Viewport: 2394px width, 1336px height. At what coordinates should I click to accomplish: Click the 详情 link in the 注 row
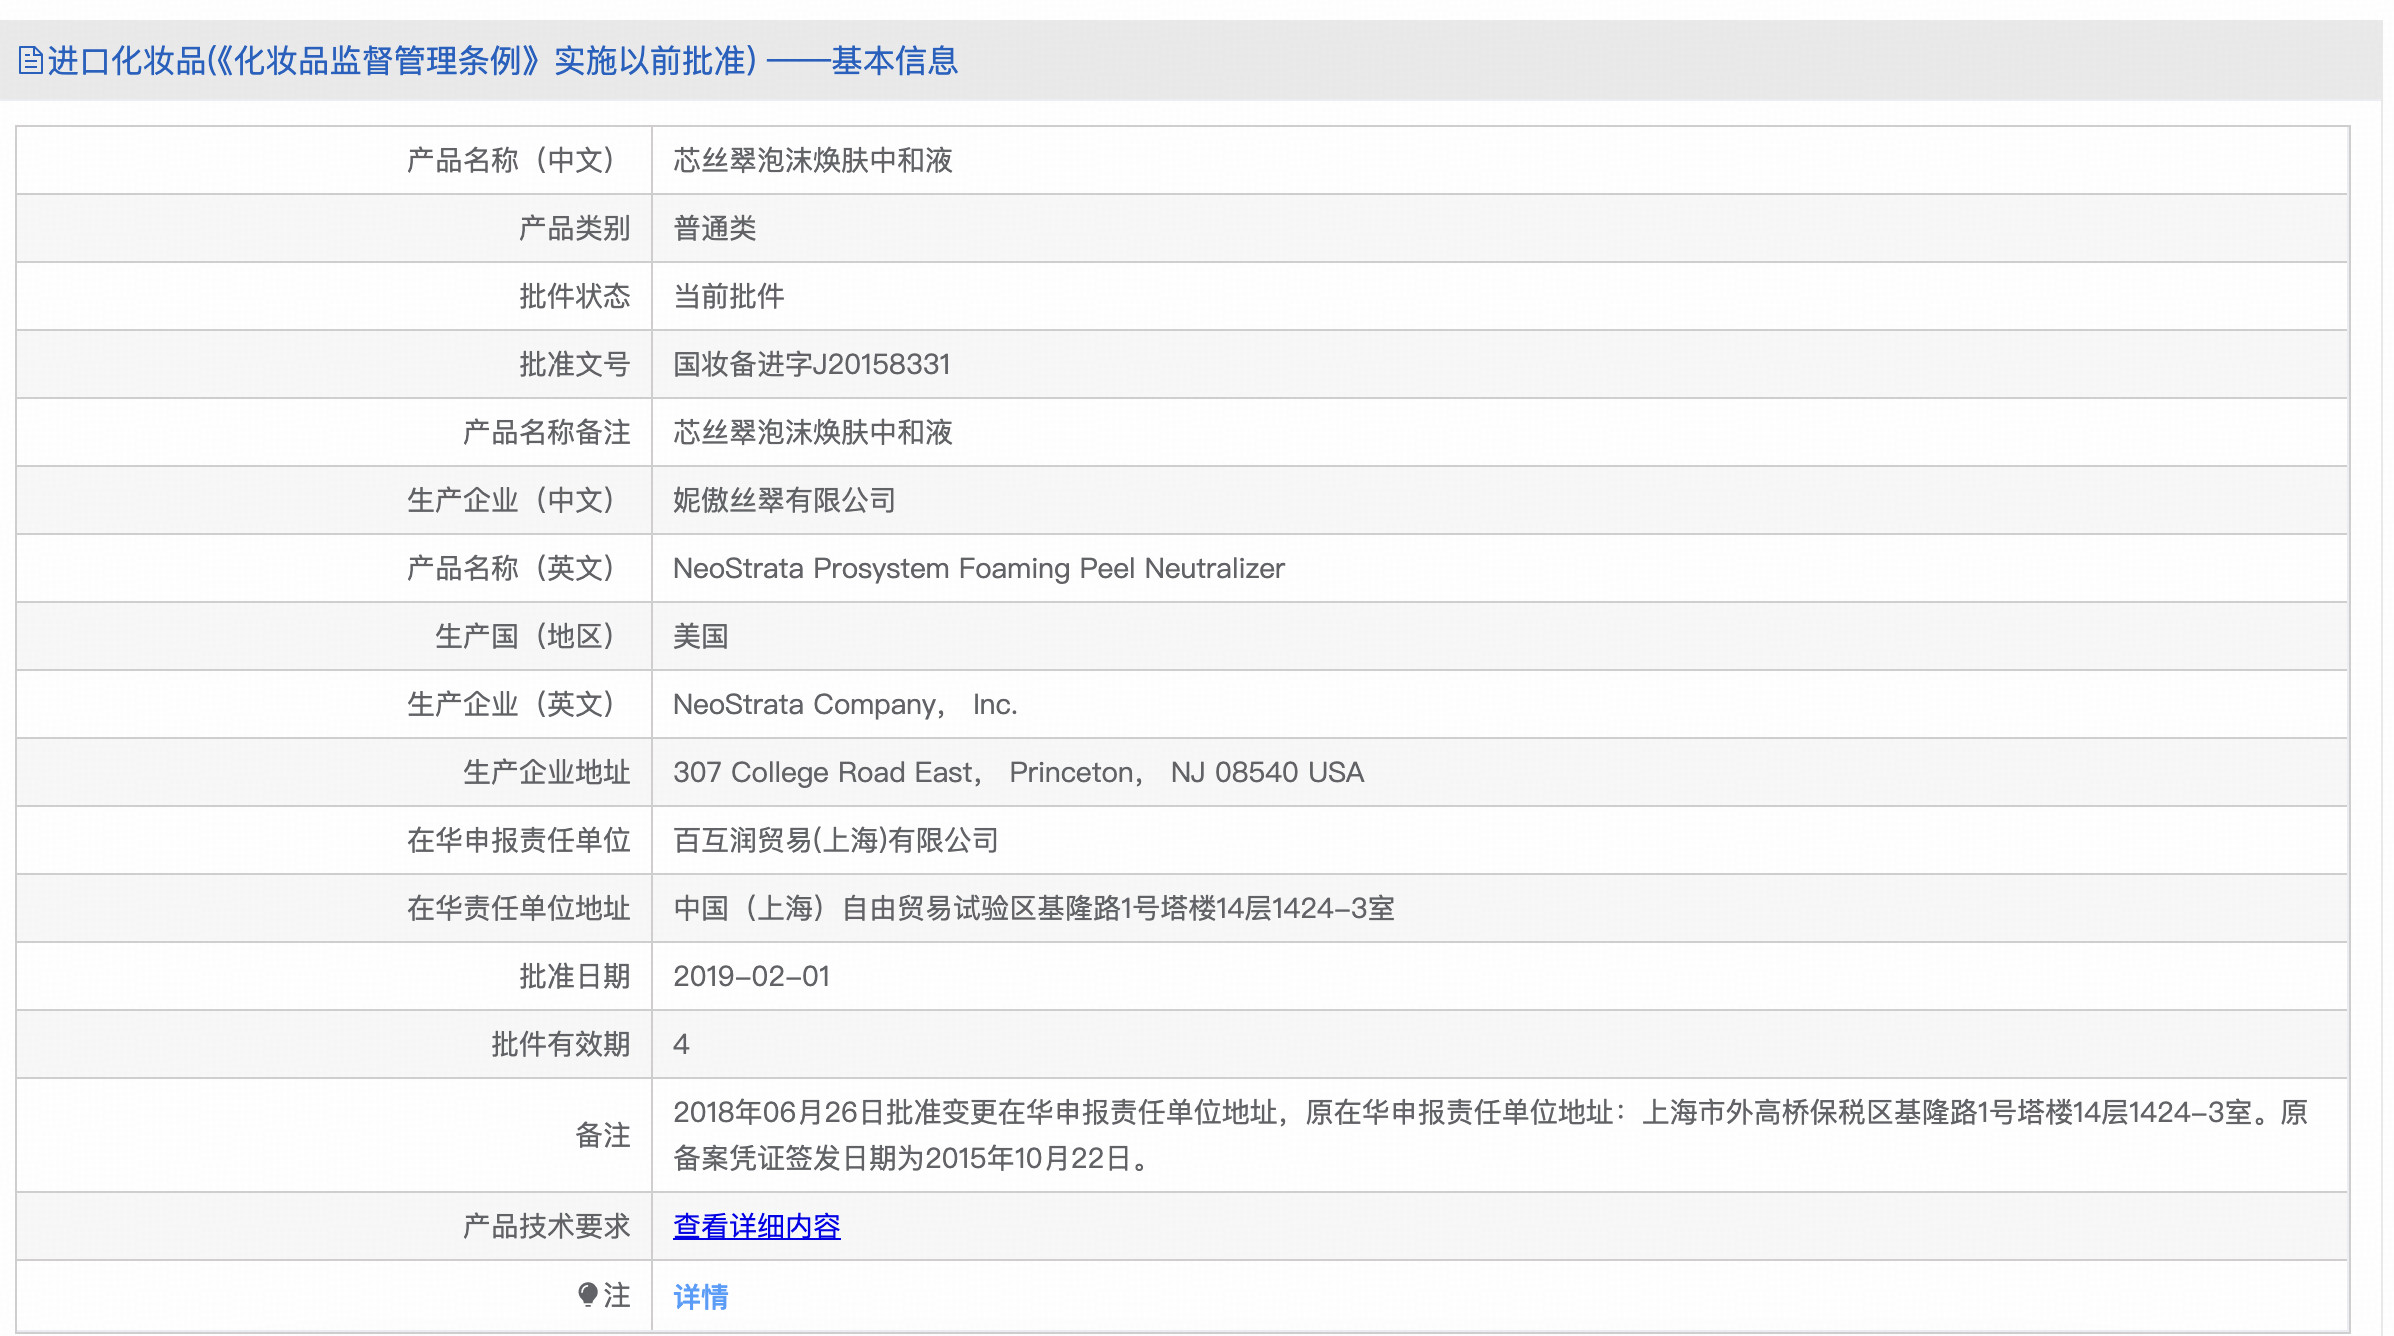pos(700,1297)
